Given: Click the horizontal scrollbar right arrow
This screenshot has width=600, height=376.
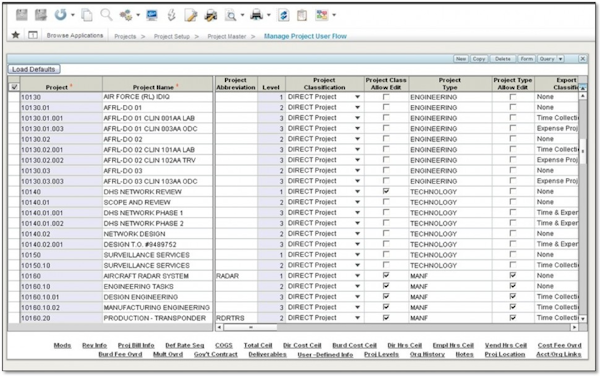Looking at the screenshot, I should (574, 327).
